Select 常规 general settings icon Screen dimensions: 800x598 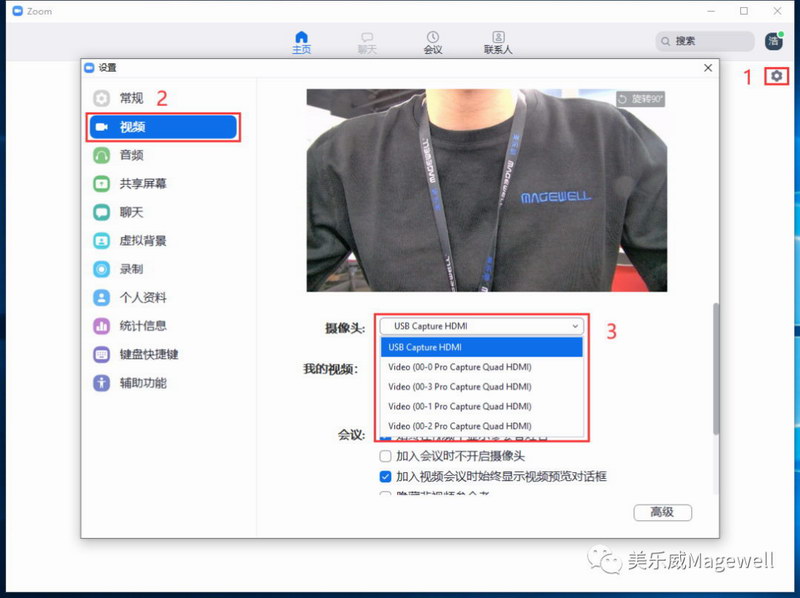click(x=102, y=98)
